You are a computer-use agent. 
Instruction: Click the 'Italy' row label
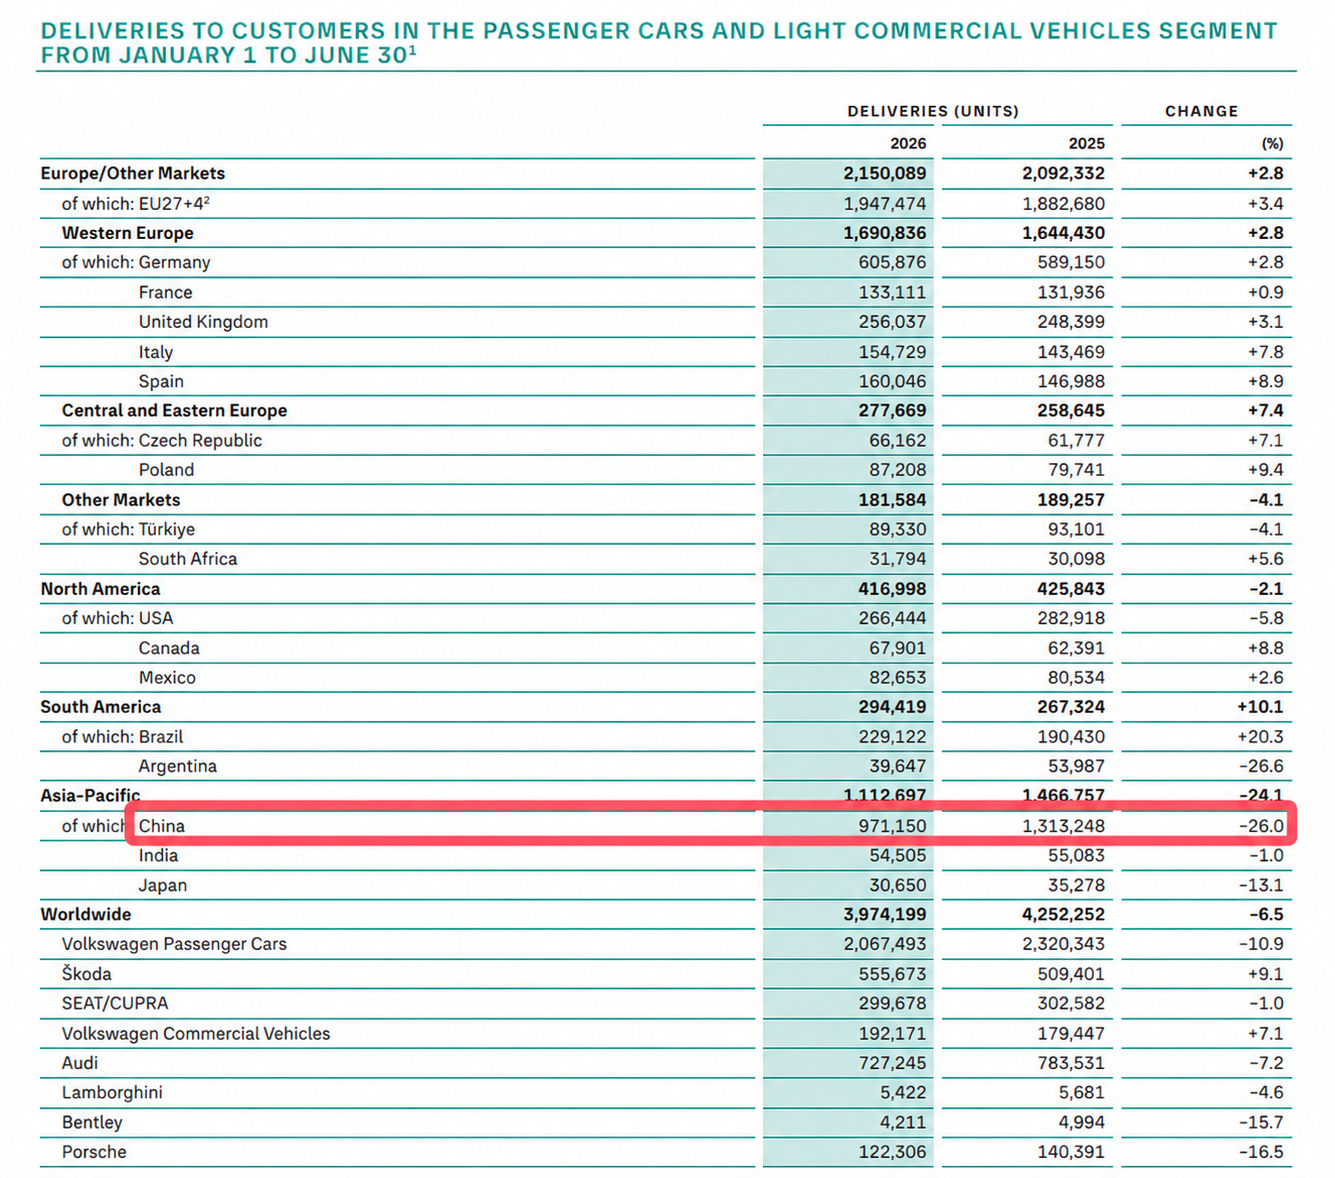pos(155,352)
